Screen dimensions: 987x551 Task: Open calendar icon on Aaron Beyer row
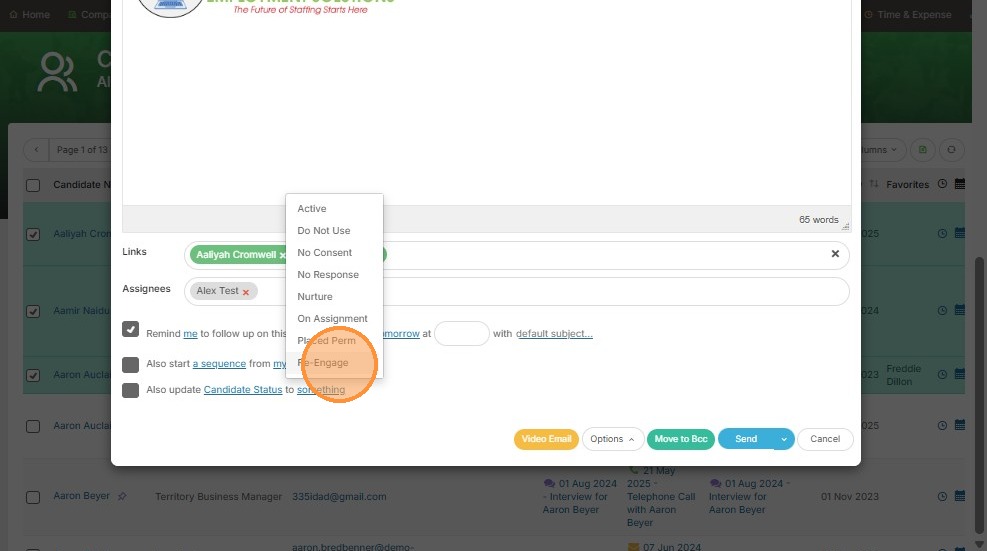[x=959, y=496]
